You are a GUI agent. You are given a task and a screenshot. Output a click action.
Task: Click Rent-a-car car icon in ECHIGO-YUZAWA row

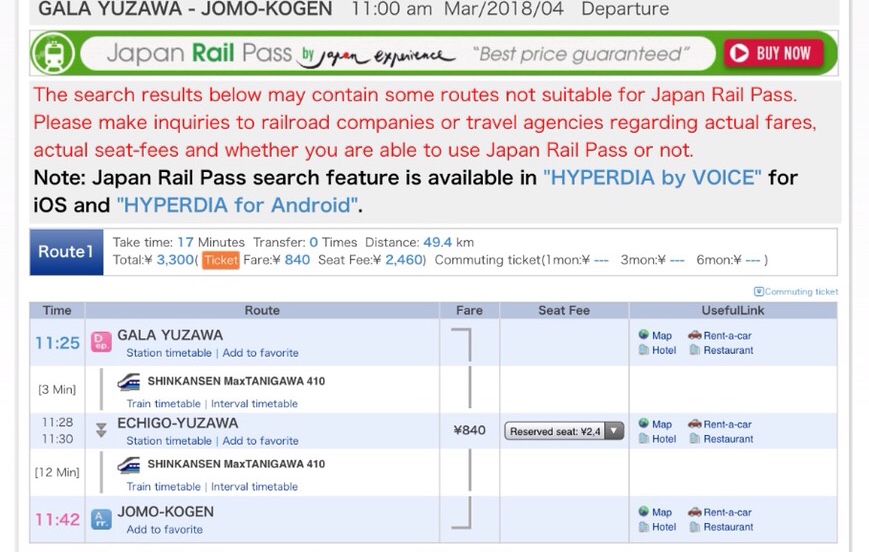(694, 423)
